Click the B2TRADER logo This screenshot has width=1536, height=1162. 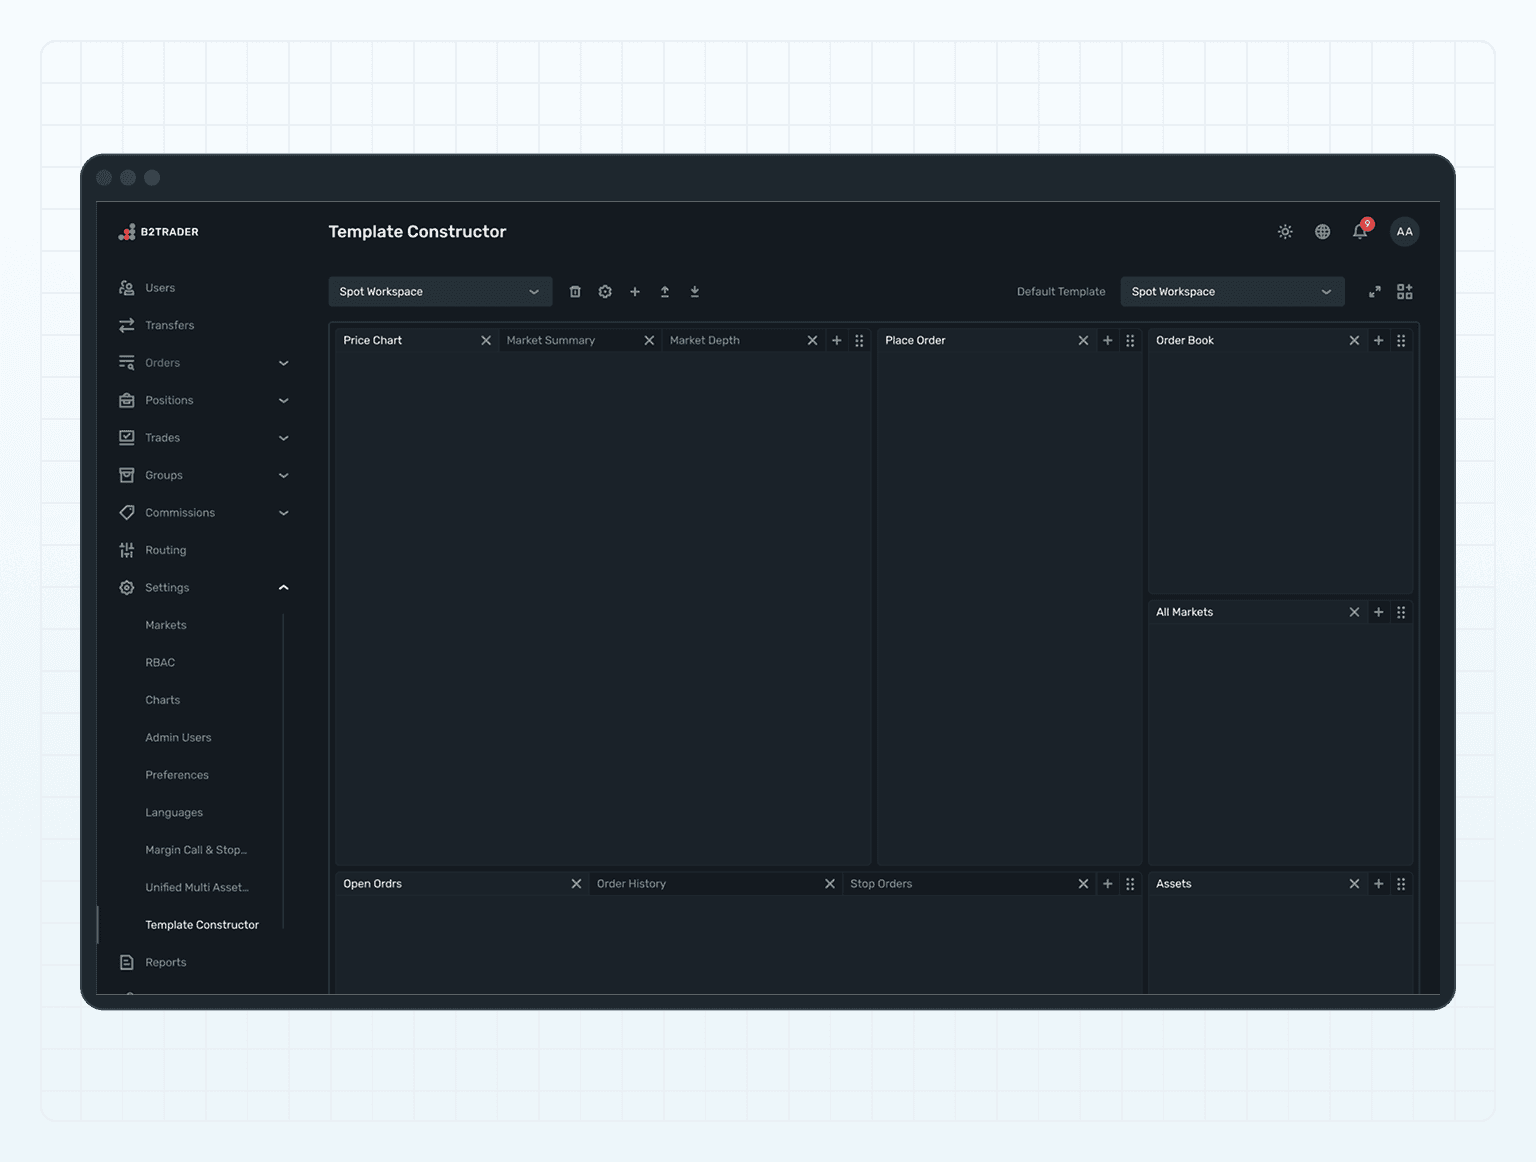coord(159,232)
